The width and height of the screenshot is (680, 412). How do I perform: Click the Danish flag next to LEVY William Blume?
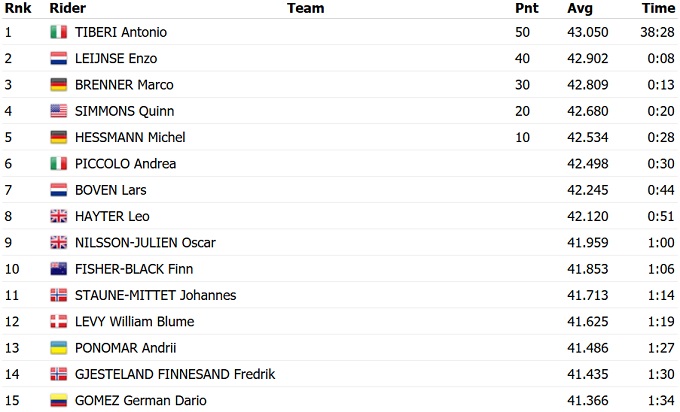pos(58,321)
